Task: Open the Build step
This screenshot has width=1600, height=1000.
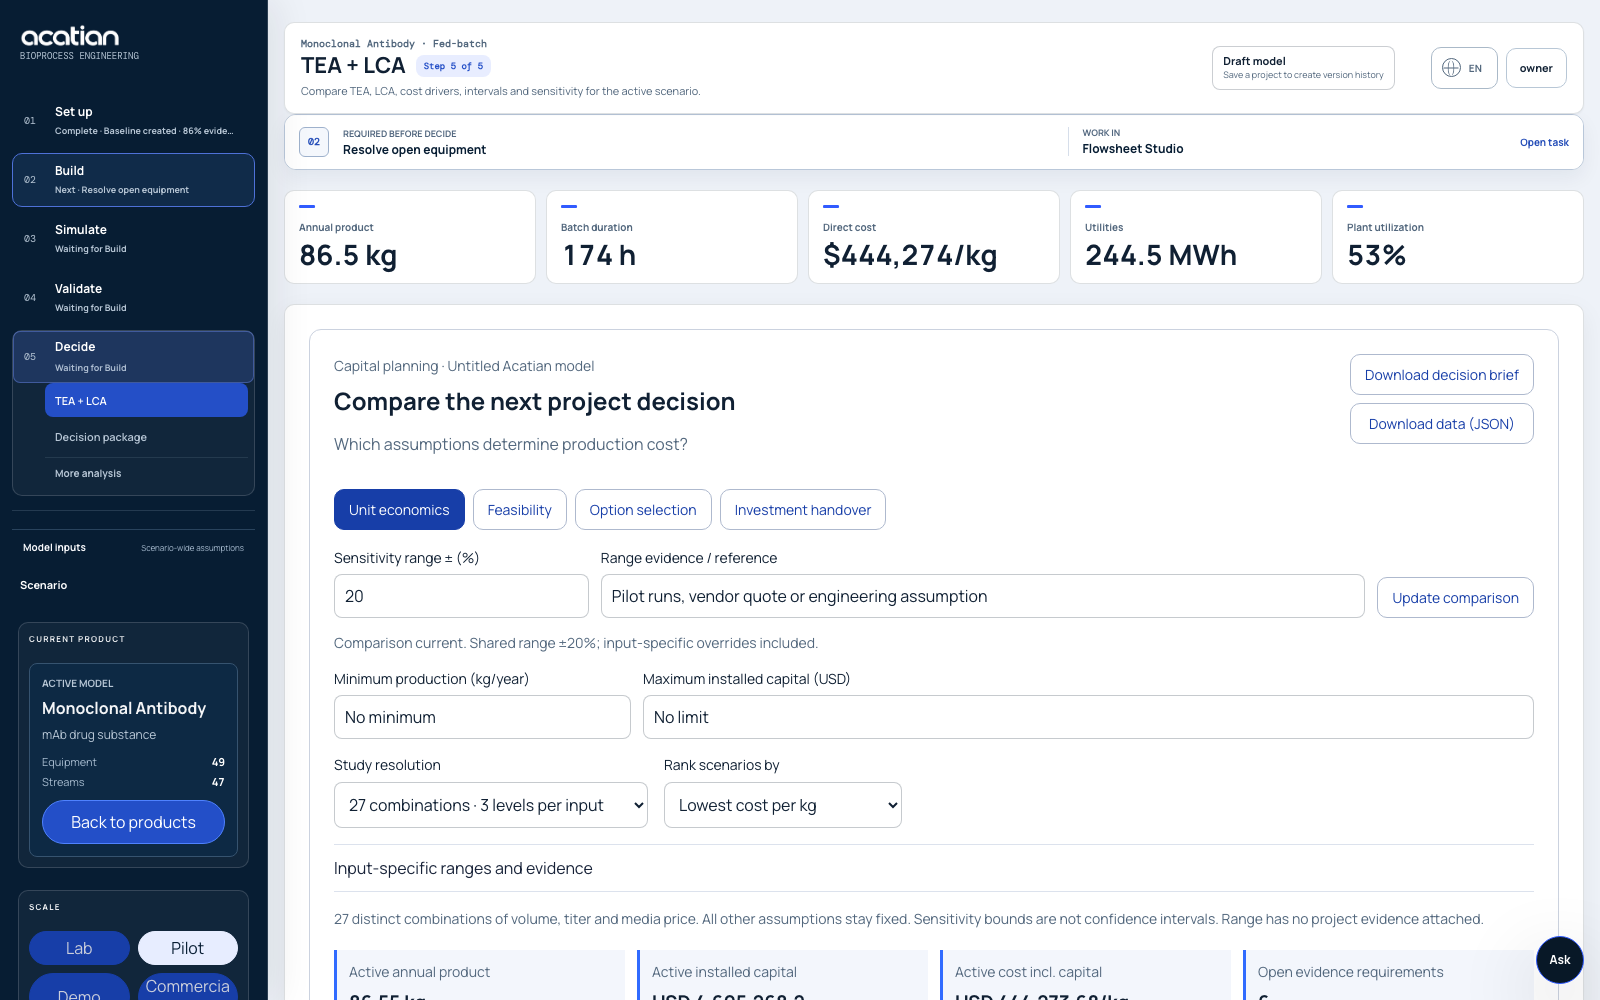Action: (133, 180)
